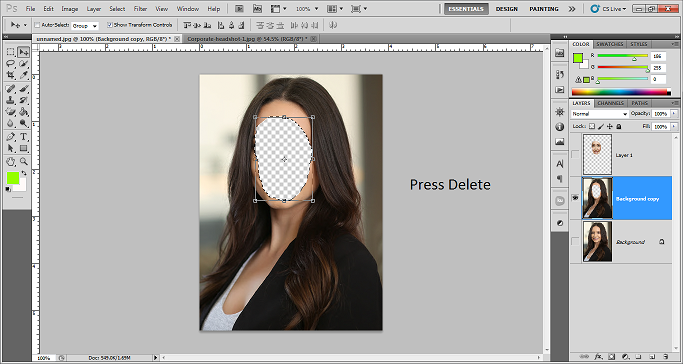The image size is (683, 364).
Task: Switch to the Swatches tab
Action: (609, 44)
